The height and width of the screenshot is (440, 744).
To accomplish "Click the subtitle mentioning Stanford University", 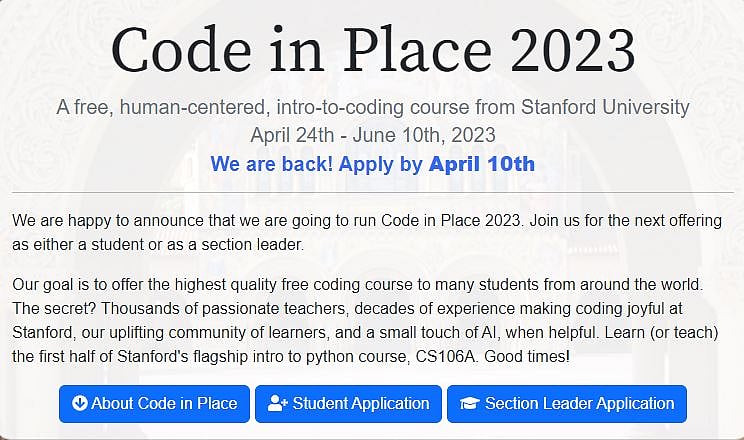I will [x=372, y=107].
